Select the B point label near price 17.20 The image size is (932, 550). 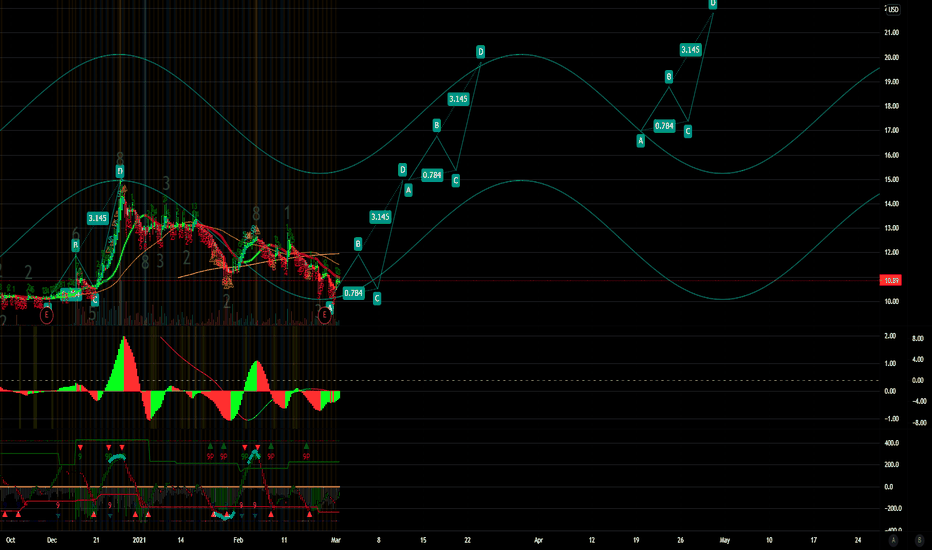click(x=437, y=125)
